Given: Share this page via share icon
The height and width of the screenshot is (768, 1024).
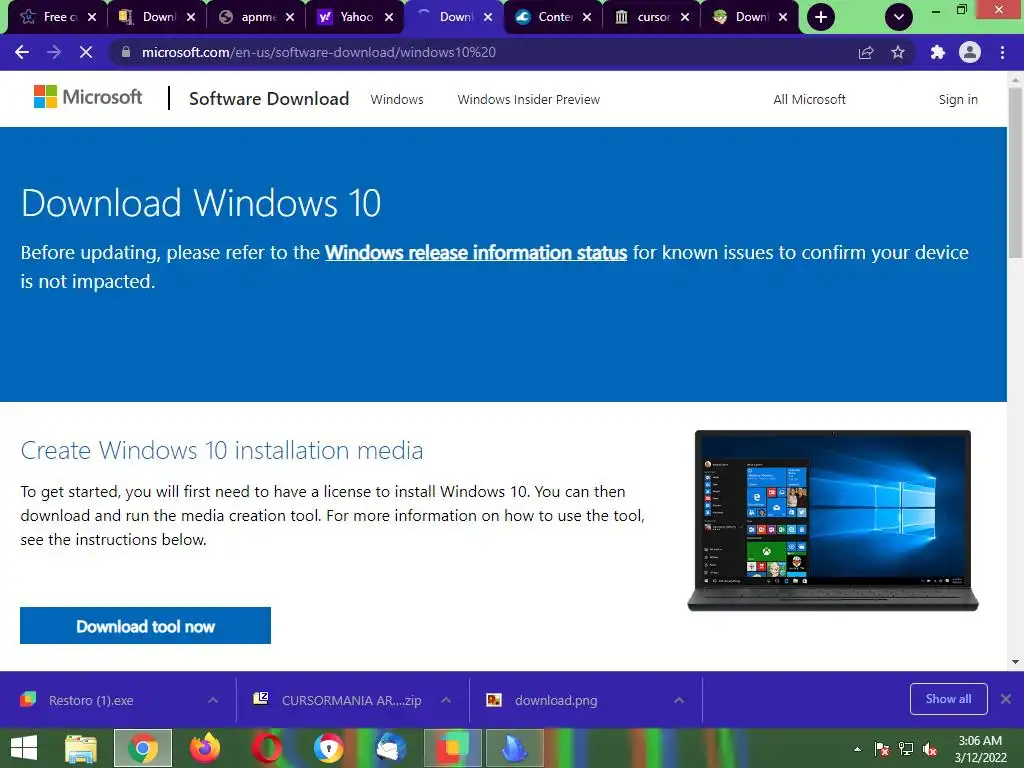Looking at the screenshot, I should [865, 52].
